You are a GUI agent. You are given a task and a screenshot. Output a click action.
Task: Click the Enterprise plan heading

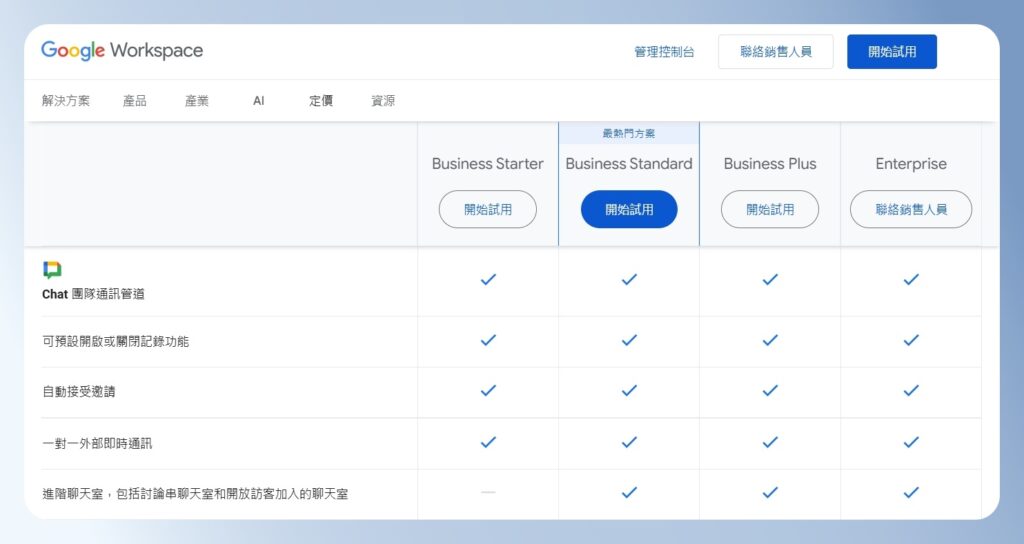tap(911, 164)
